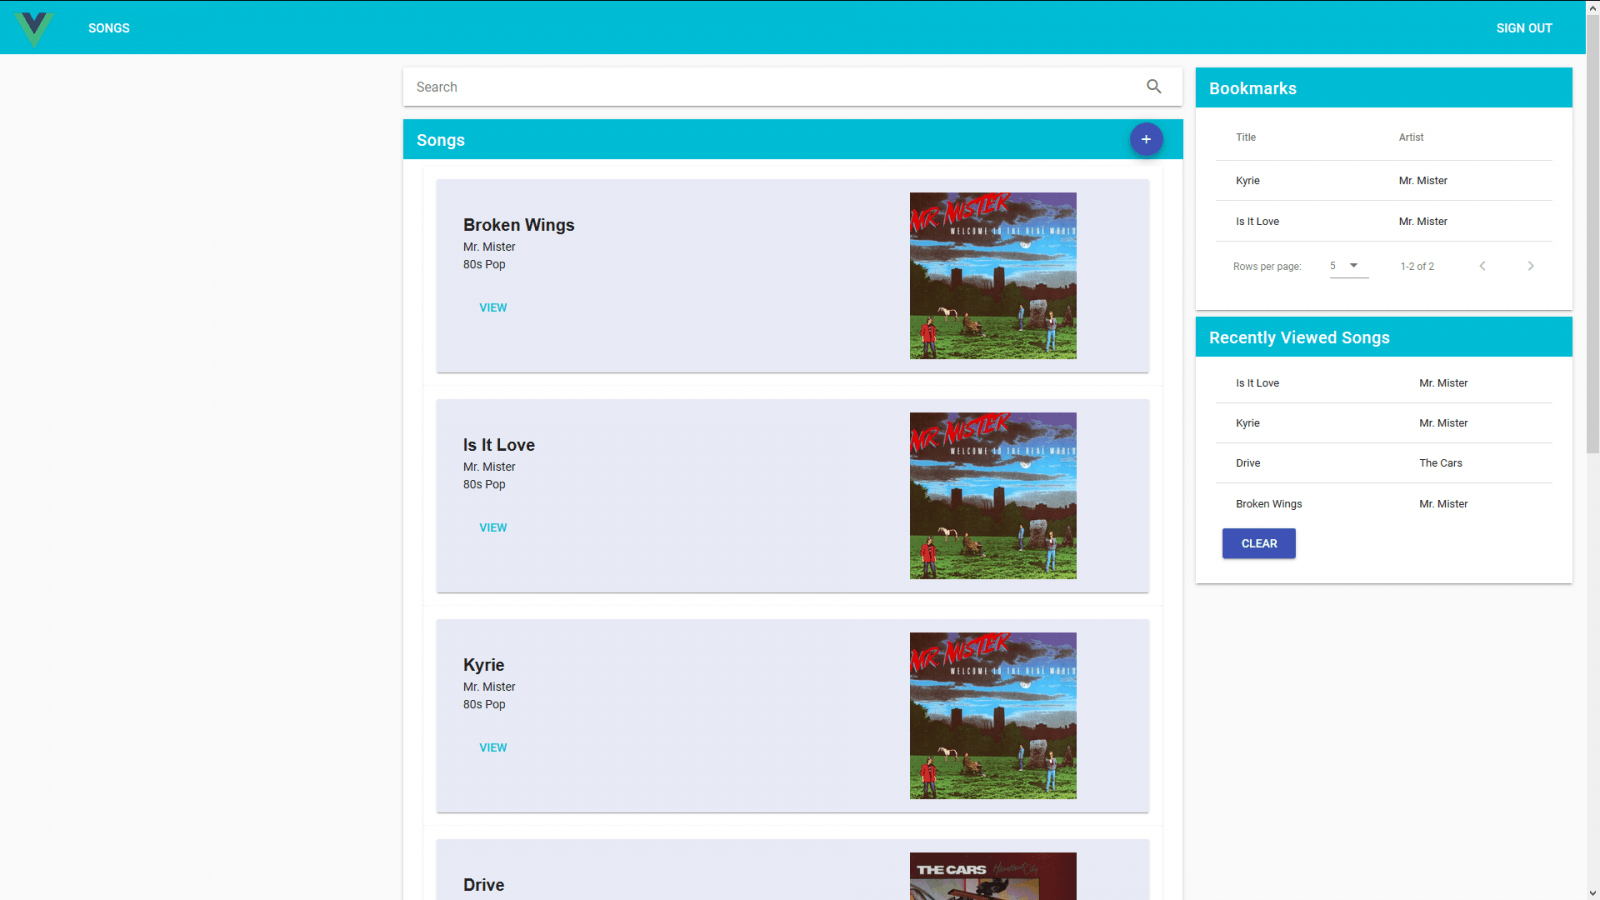Click the Broken Wings album cover
Viewport: 1600px width, 900px height.
coord(992,276)
